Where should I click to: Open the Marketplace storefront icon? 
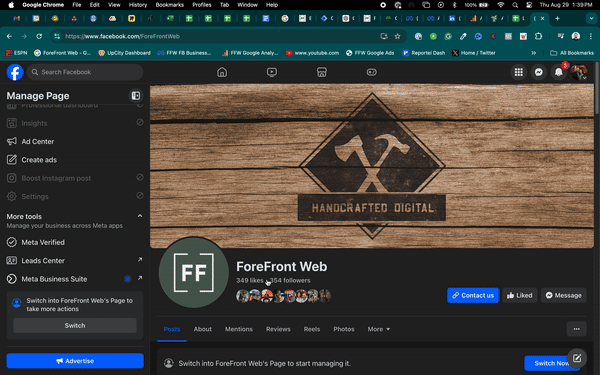coord(322,72)
